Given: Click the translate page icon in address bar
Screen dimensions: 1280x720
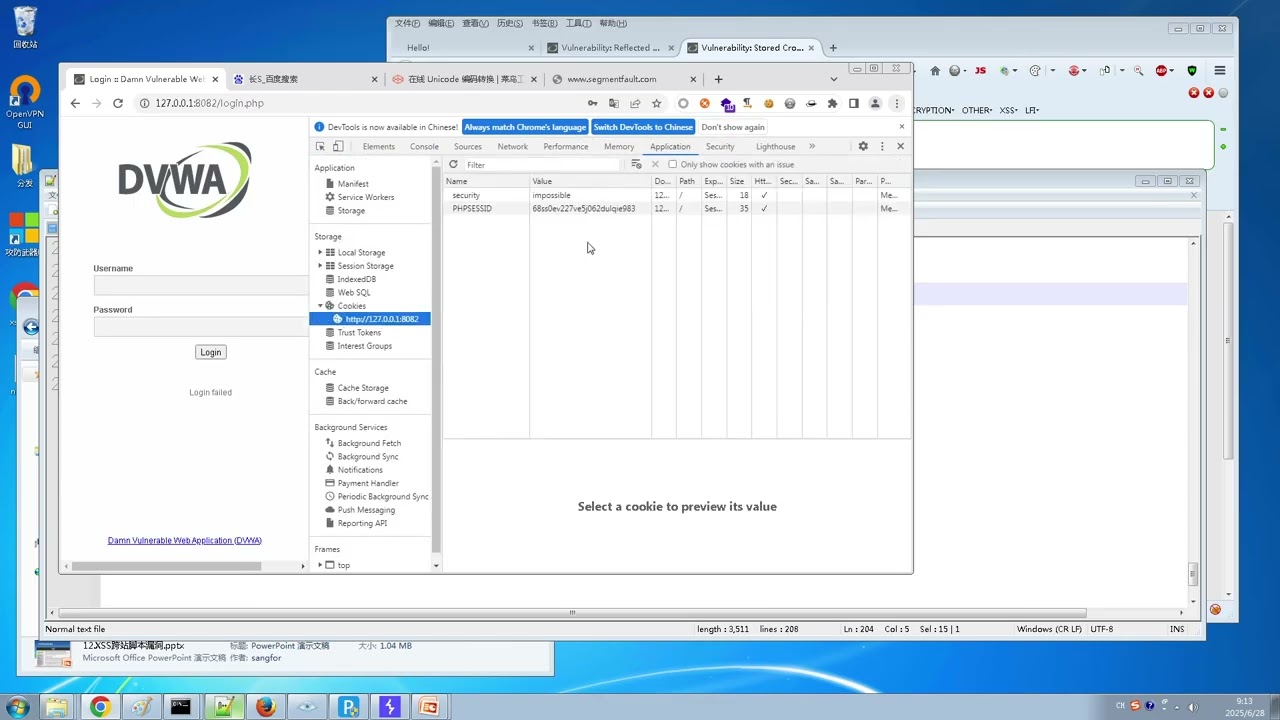Looking at the screenshot, I should click(614, 103).
